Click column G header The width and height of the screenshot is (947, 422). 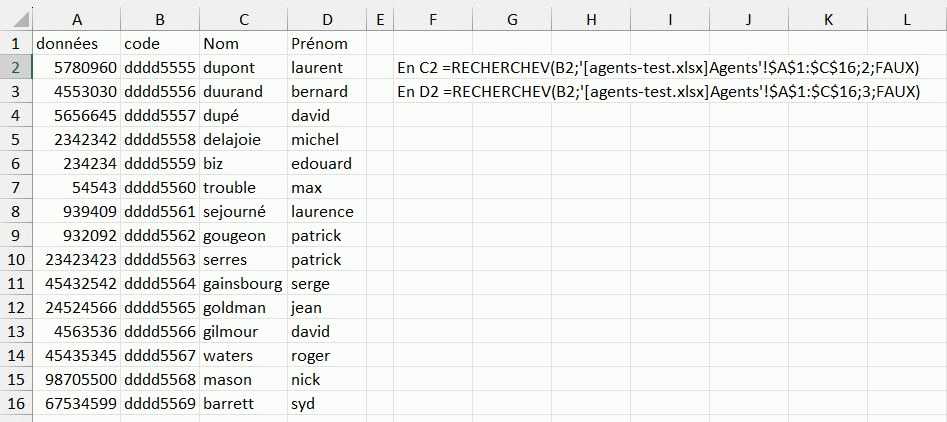coord(511,18)
